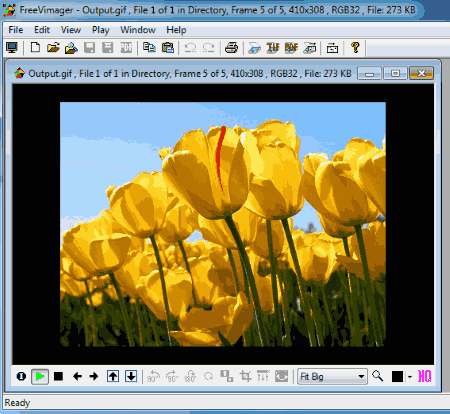Go to next picture with right arrow
This screenshot has width=450, height=414.
tap(94, 377)
